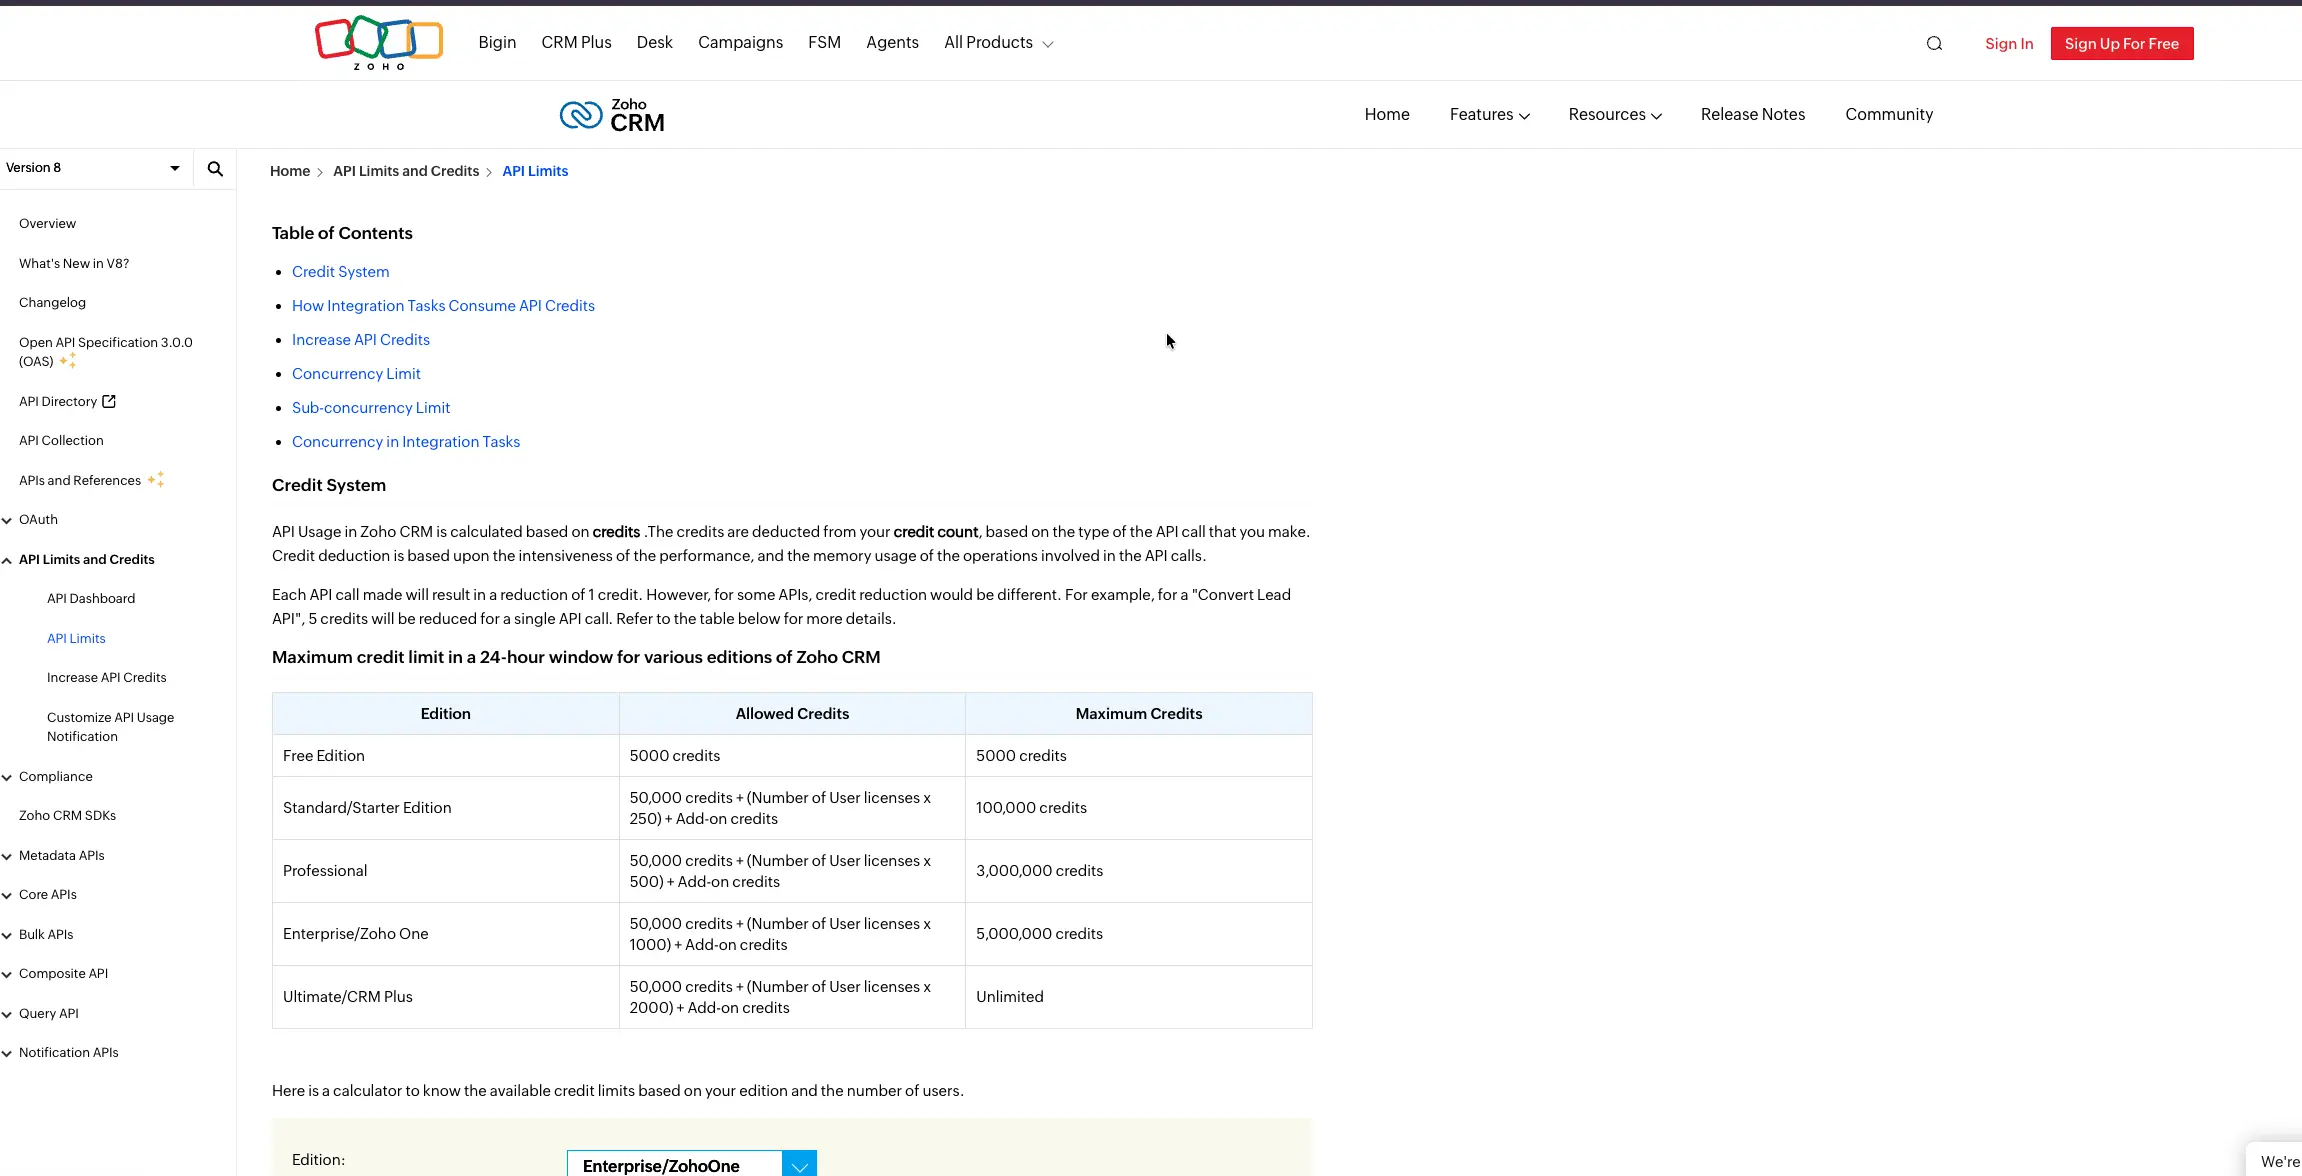Click the 3,000,000 credits table cell

(1138, 871)
